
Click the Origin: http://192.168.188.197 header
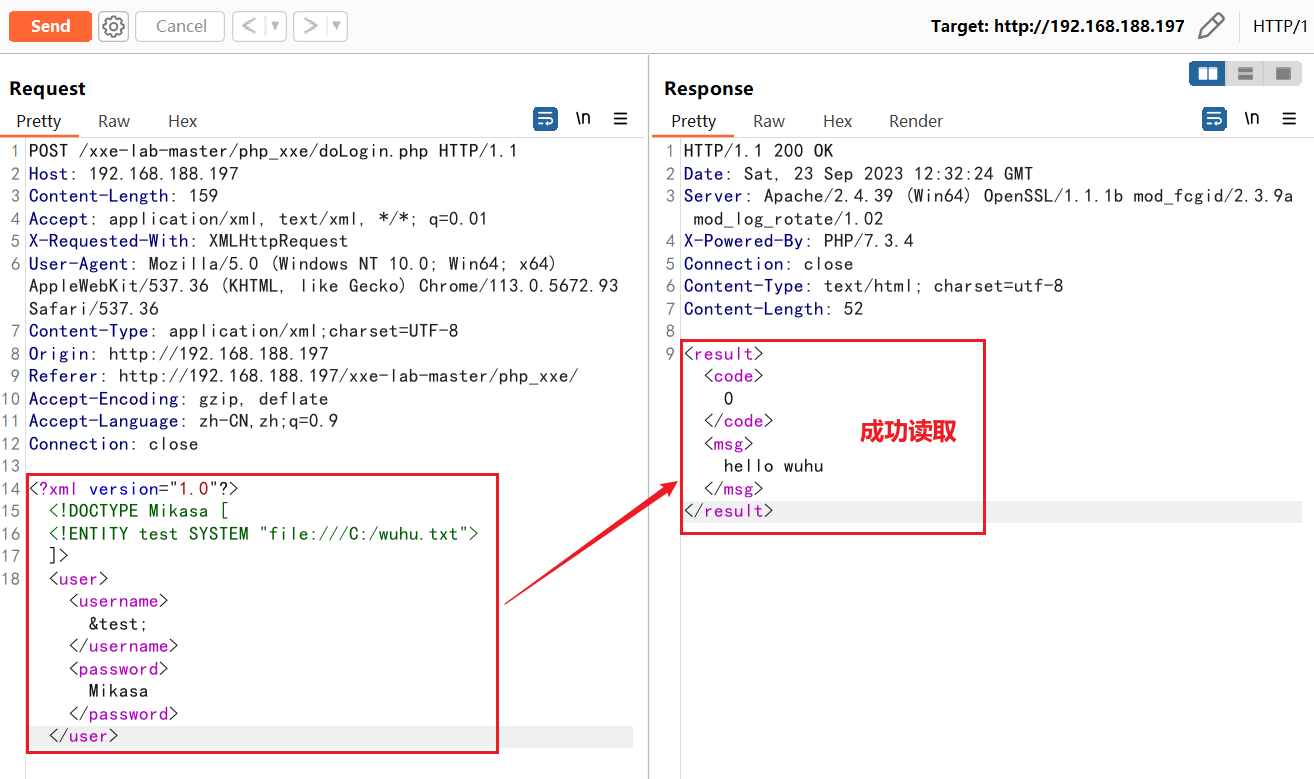[178, 354]
